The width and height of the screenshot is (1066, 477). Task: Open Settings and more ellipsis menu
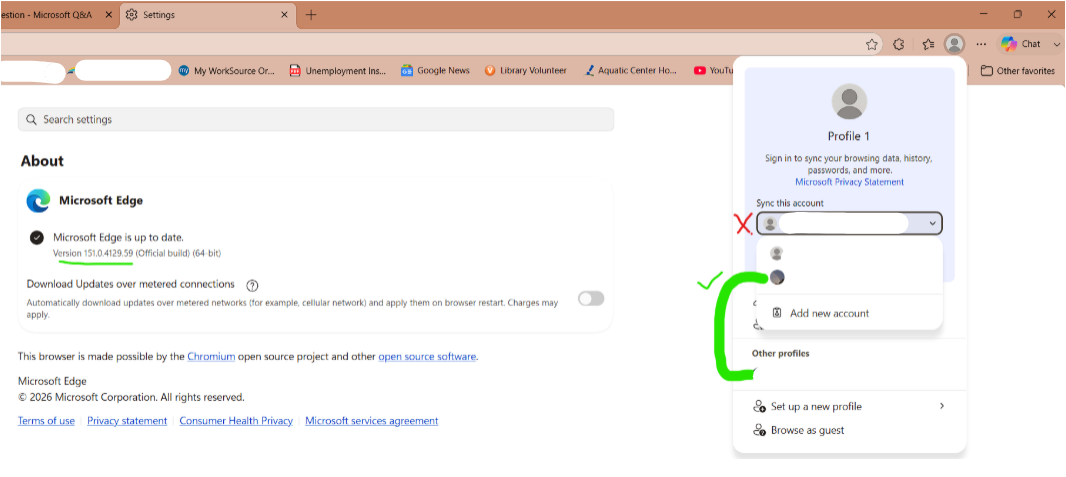(981, 44)
